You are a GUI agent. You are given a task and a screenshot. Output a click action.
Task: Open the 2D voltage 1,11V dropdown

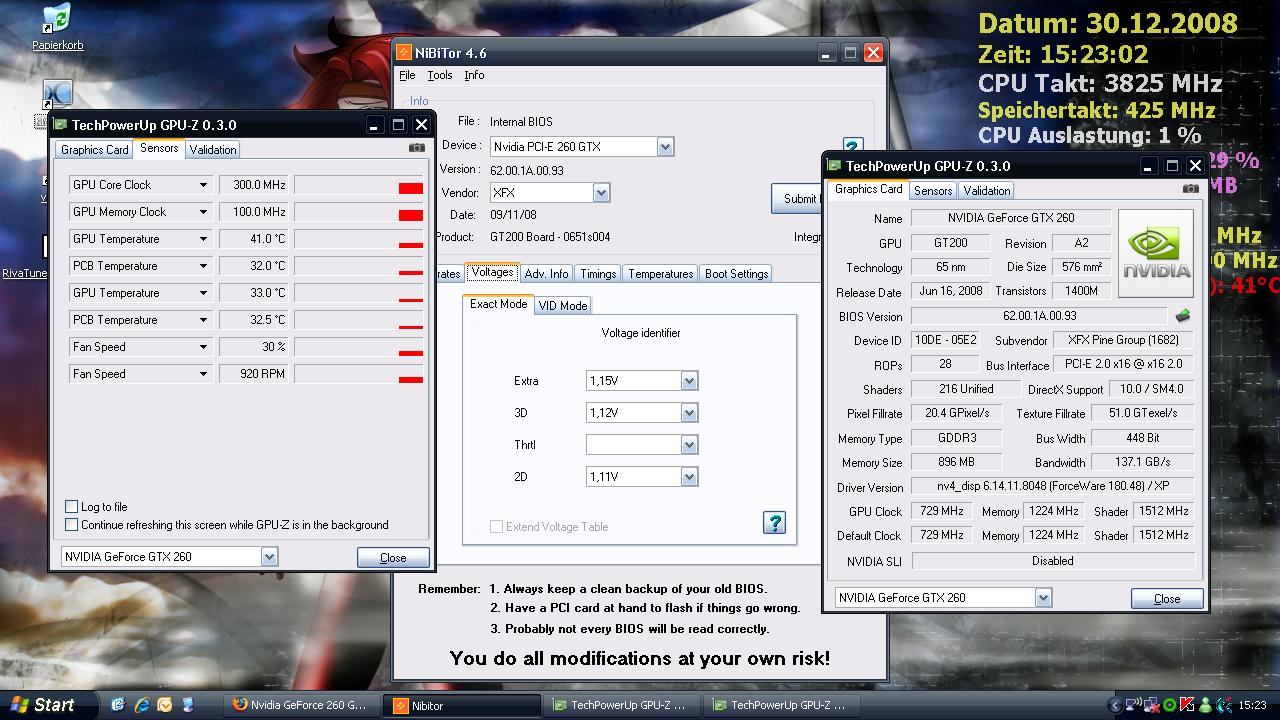pos(689,477)
